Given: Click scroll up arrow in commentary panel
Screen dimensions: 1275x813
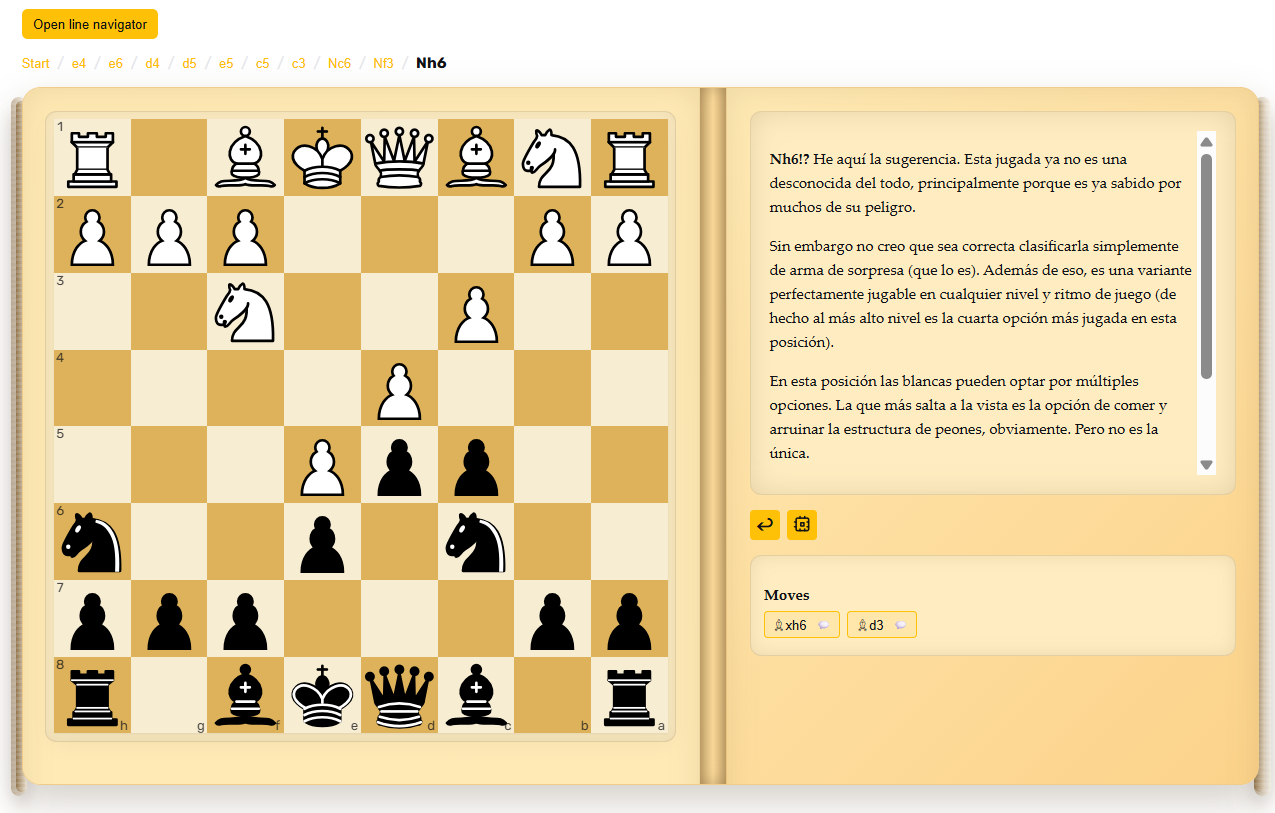Looking at the screenshot, I should [1206, 141].
